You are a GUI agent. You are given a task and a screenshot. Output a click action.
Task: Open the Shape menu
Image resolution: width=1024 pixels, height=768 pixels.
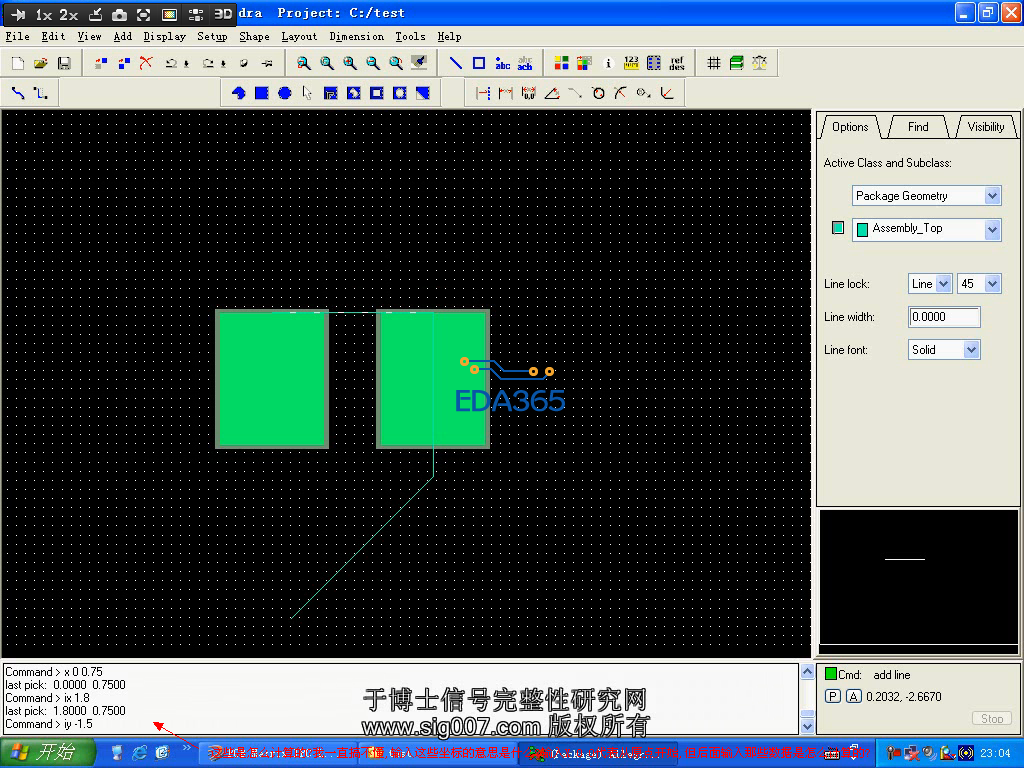click(254, 37)
